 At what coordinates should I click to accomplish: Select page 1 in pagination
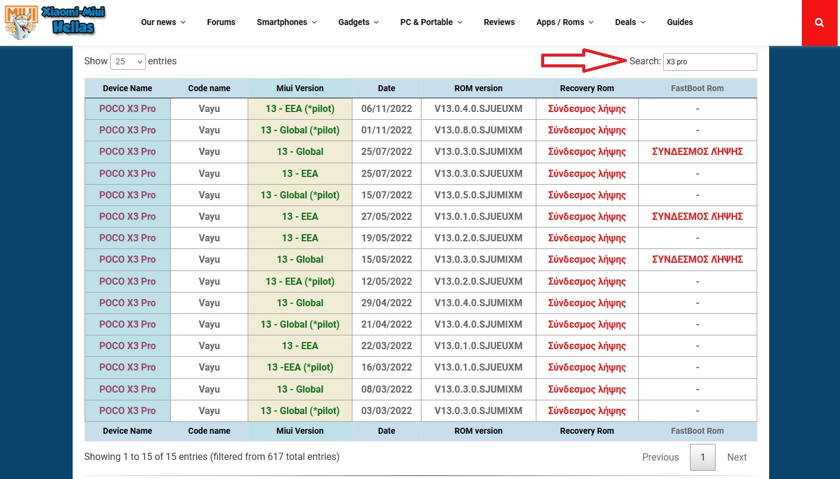(x=702, y=457)
